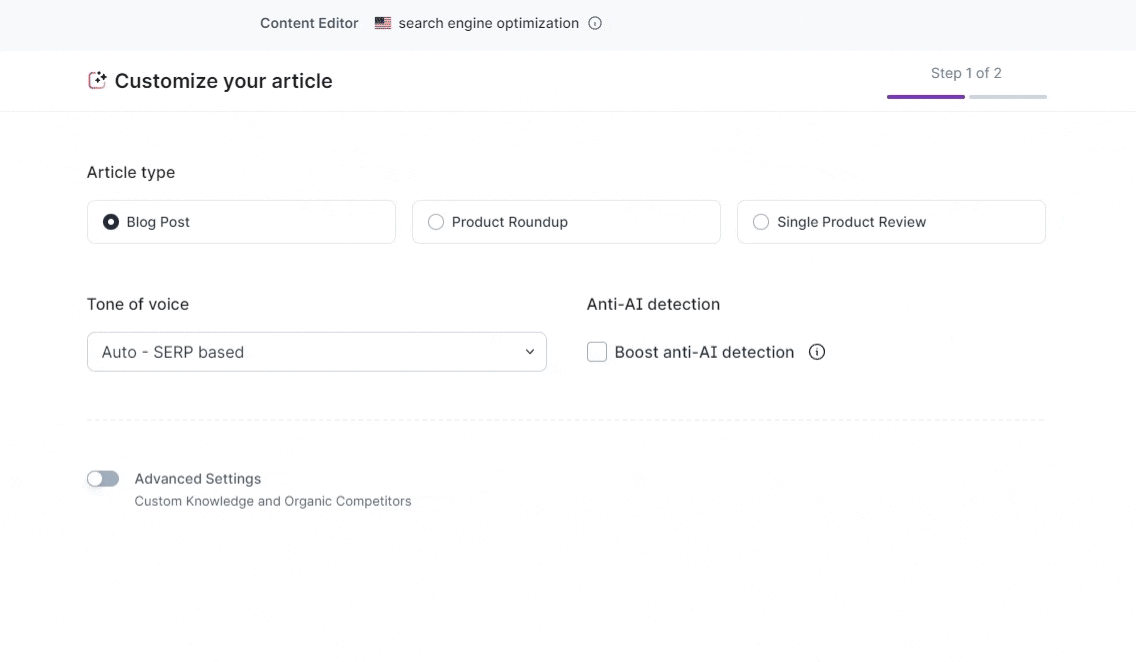The image size is (1136, 662).
Task: Open the info tooltip for anti-AI detection
Action: 817,352
